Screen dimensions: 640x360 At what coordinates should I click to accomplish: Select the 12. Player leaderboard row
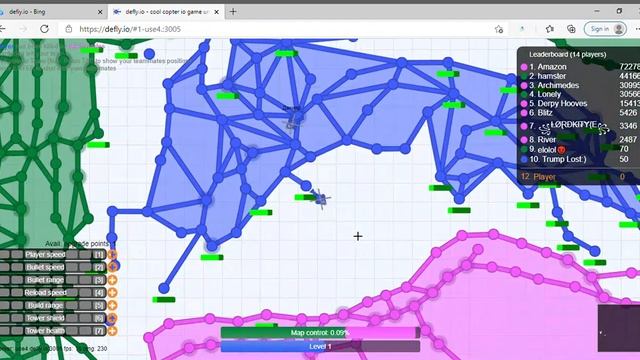tap(580, 177)
